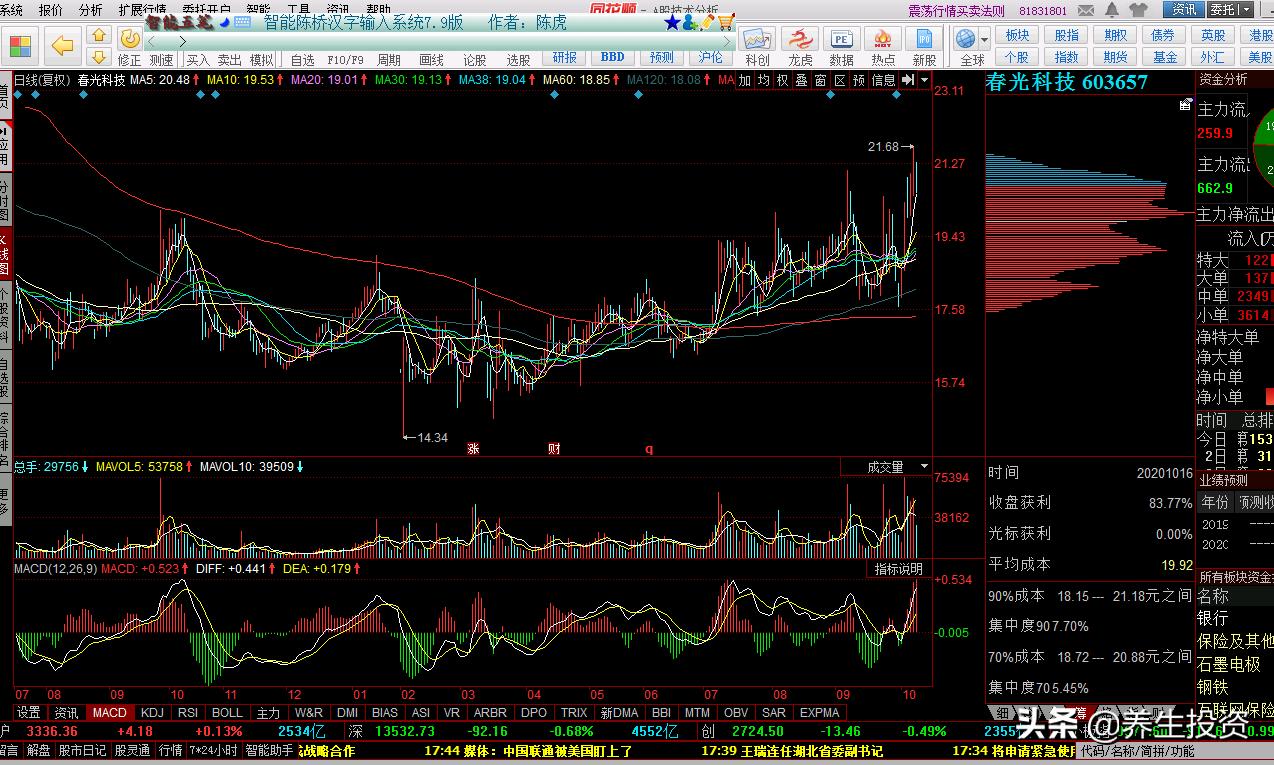This screenshot has height=765, width=1274.
Task: Click the 热点 hot topics flame icon
Action: pos(883,40)
